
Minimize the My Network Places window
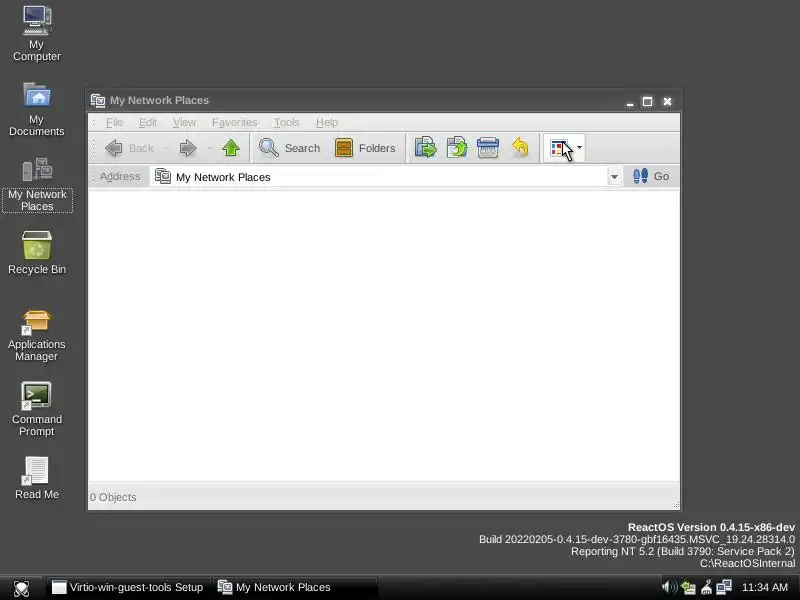point(630,102)
